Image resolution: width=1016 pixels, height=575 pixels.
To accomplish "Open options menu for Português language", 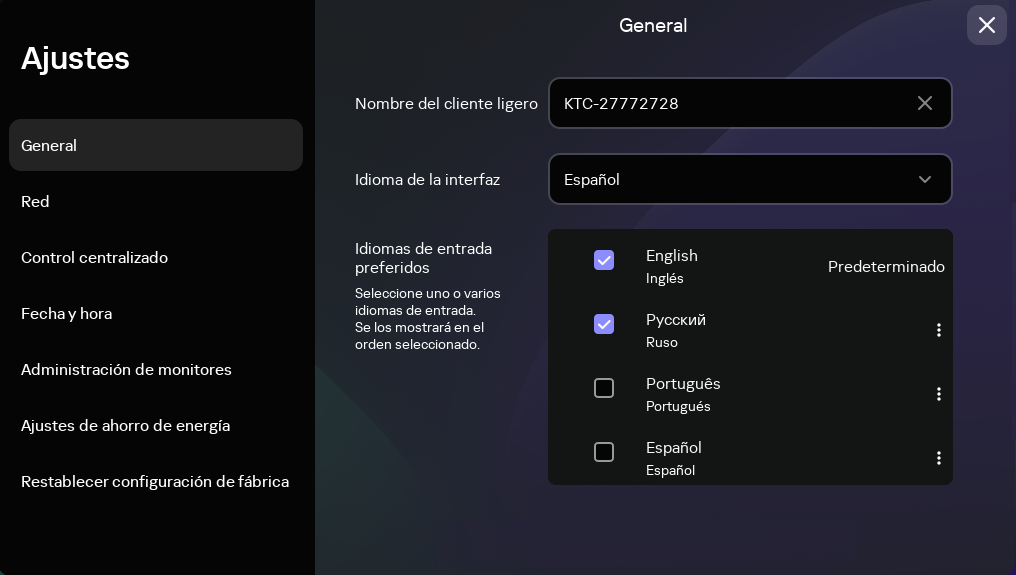I will pyautogui.click(x=938, y=394).
